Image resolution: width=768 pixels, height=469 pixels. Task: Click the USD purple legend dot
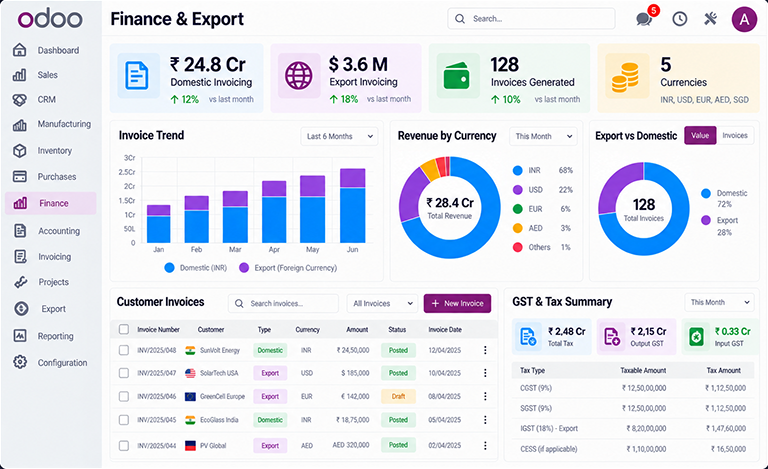click(517, 189)
